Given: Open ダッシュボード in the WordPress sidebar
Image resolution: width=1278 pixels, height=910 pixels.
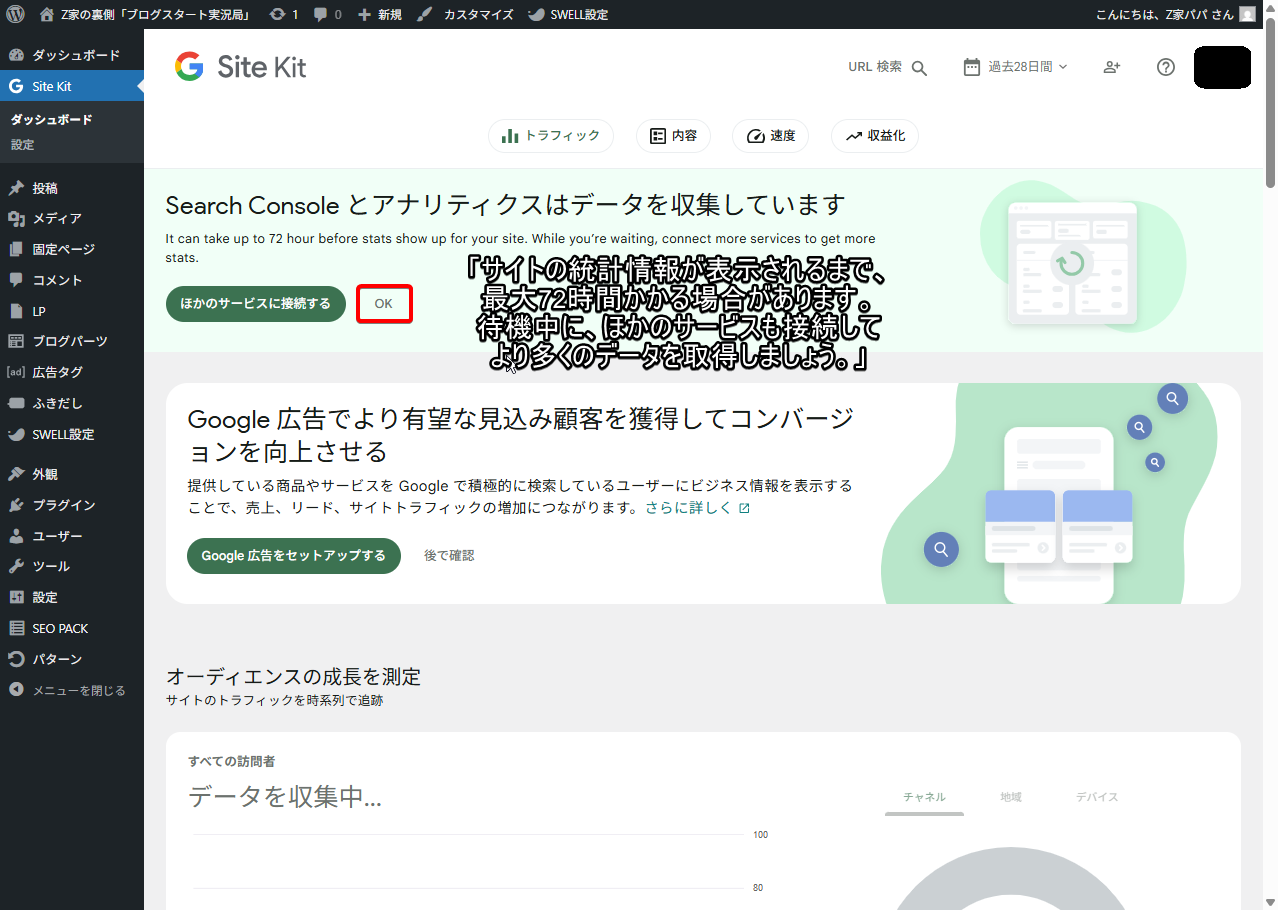Looking at the screenshot, I should 72,55.
